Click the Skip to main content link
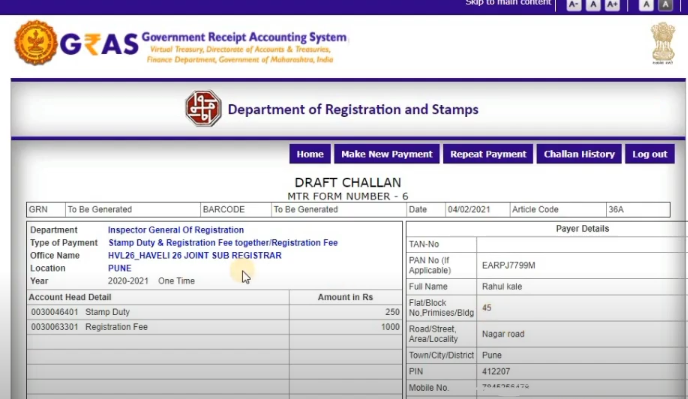The width and height of the screenshot is (688, 399). click(x=508, y=3)
